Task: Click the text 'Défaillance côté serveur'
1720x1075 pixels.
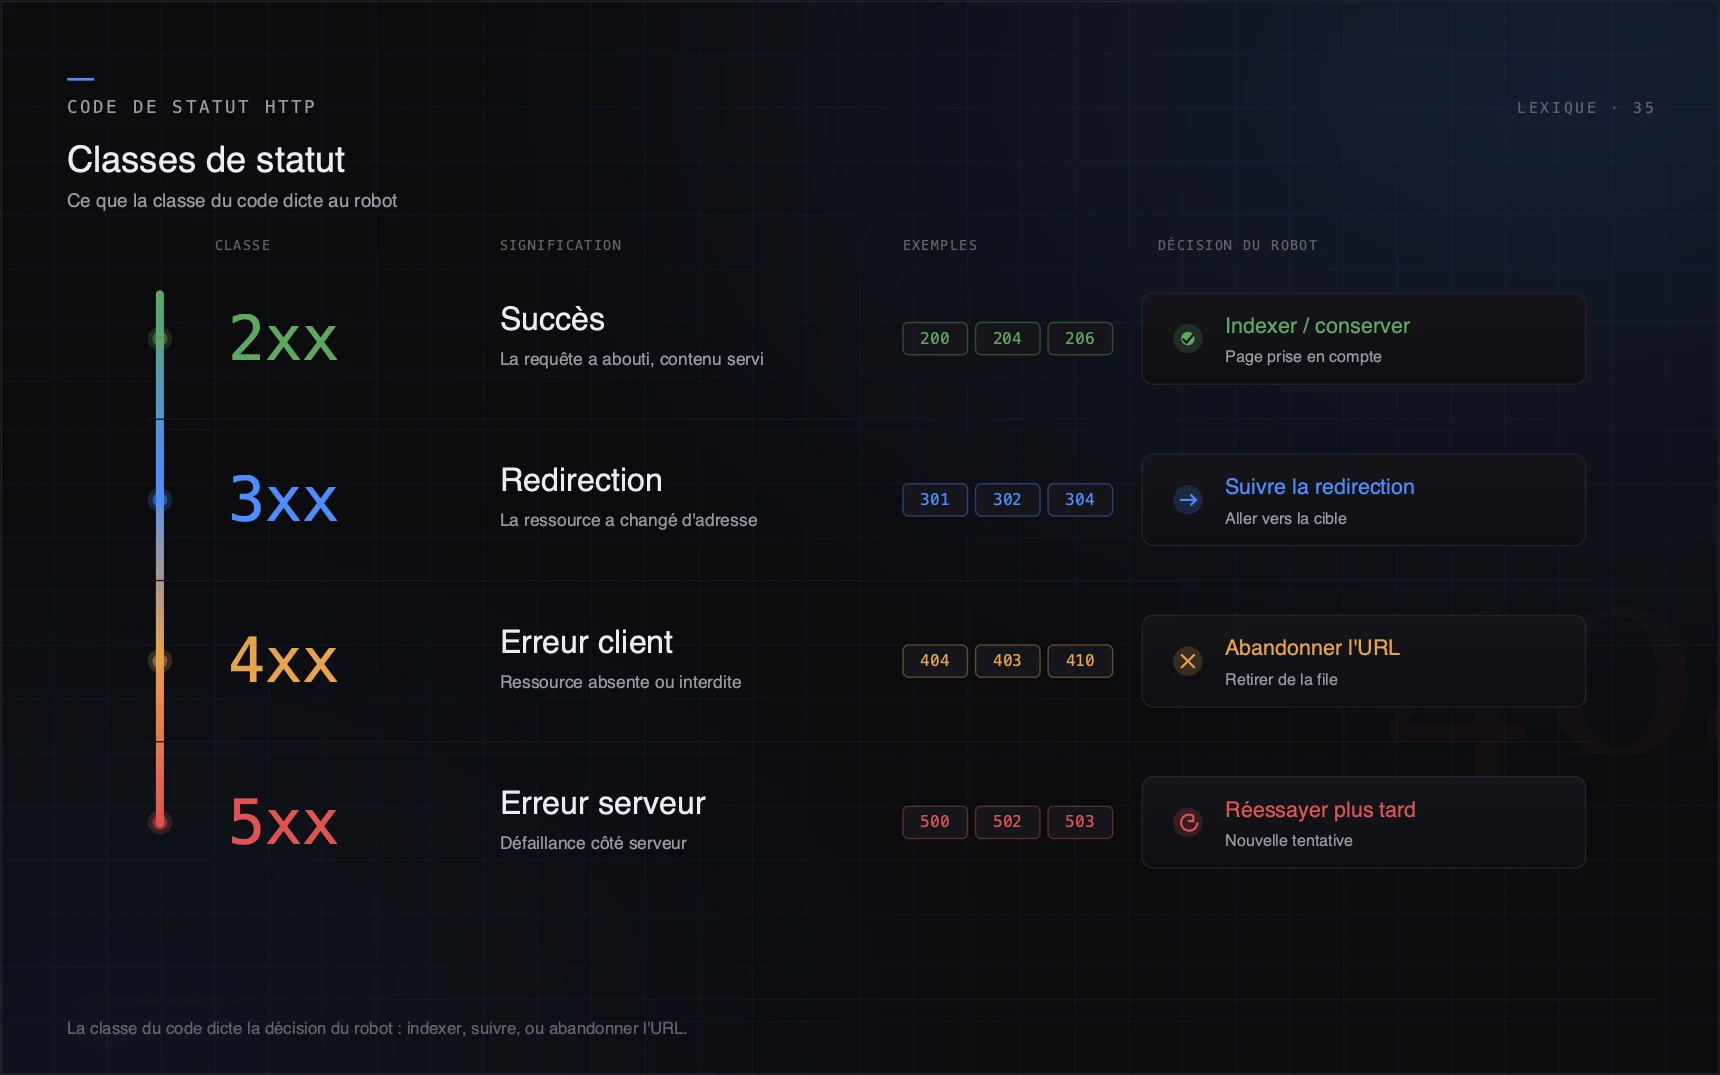Action: tap(593, 843)
